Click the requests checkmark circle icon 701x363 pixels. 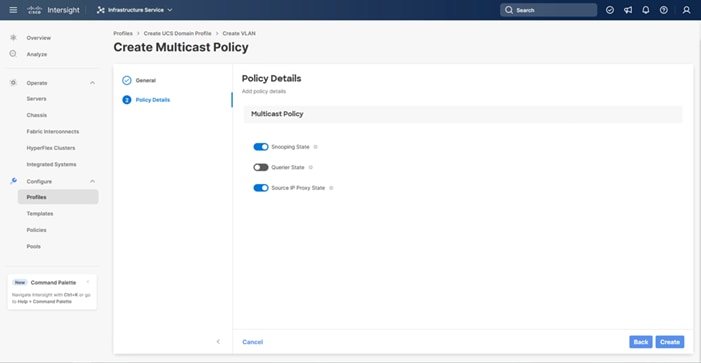[x=610, y=10]
